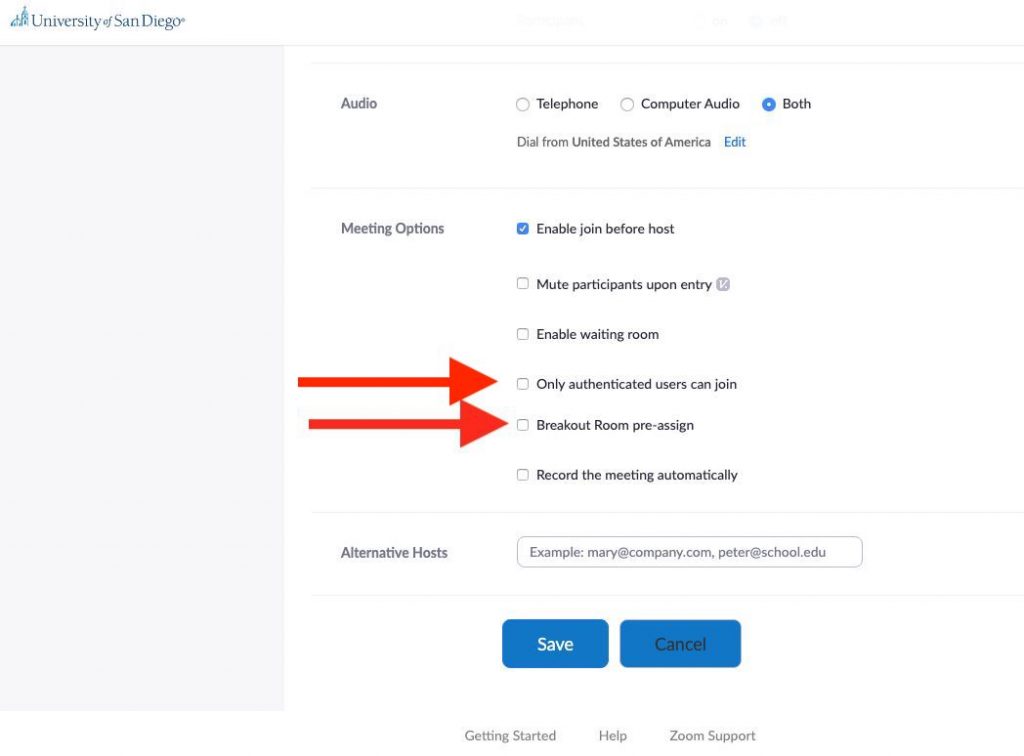Go to Zoom Support
1024x756 pixels.
click(x=712, y=736)
